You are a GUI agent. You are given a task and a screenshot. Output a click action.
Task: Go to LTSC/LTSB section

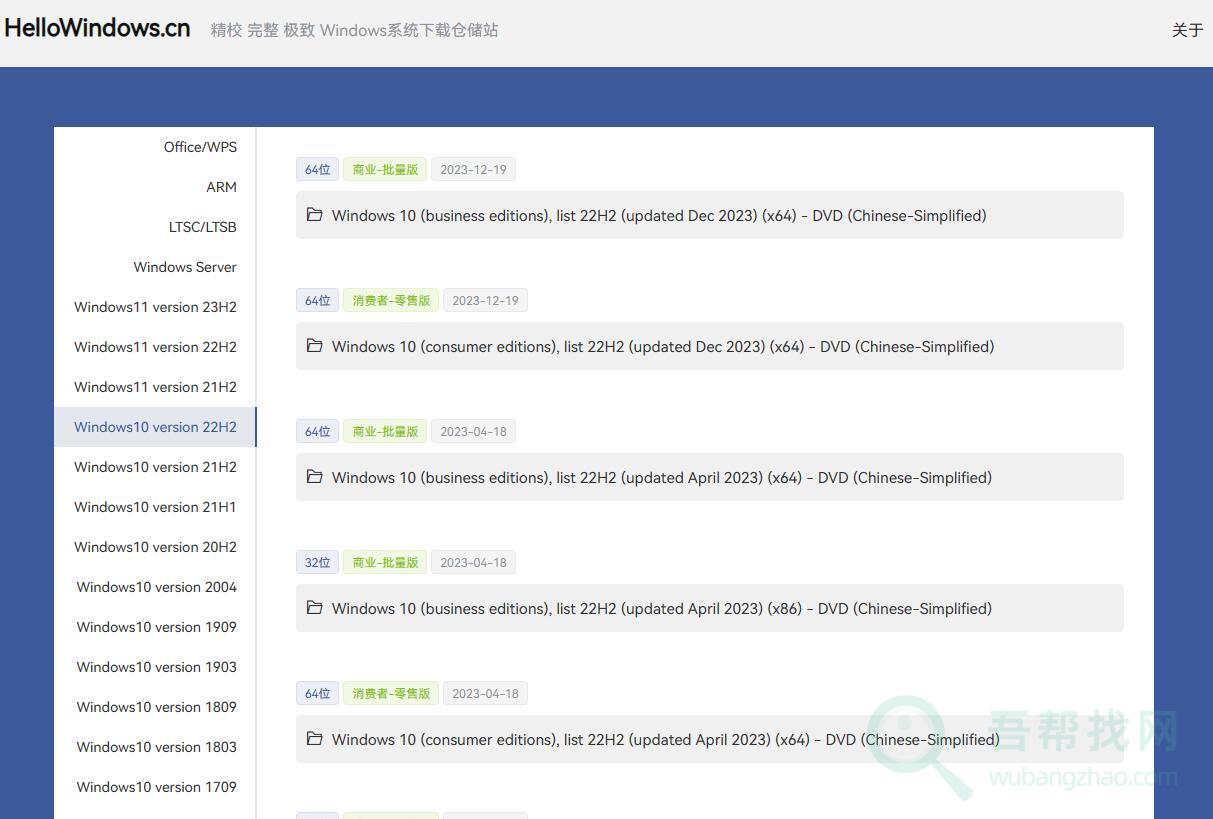tap(202, 227)
